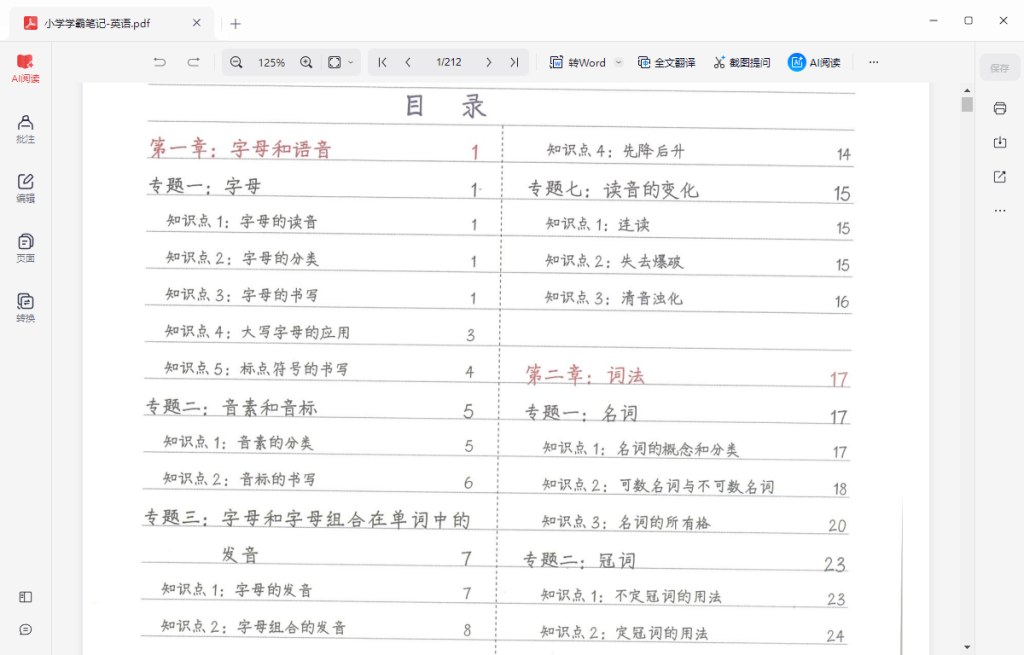The image size is (1024, 655).
Task: Open the 编辑 editing panel
Action: (x=25, y=186)
